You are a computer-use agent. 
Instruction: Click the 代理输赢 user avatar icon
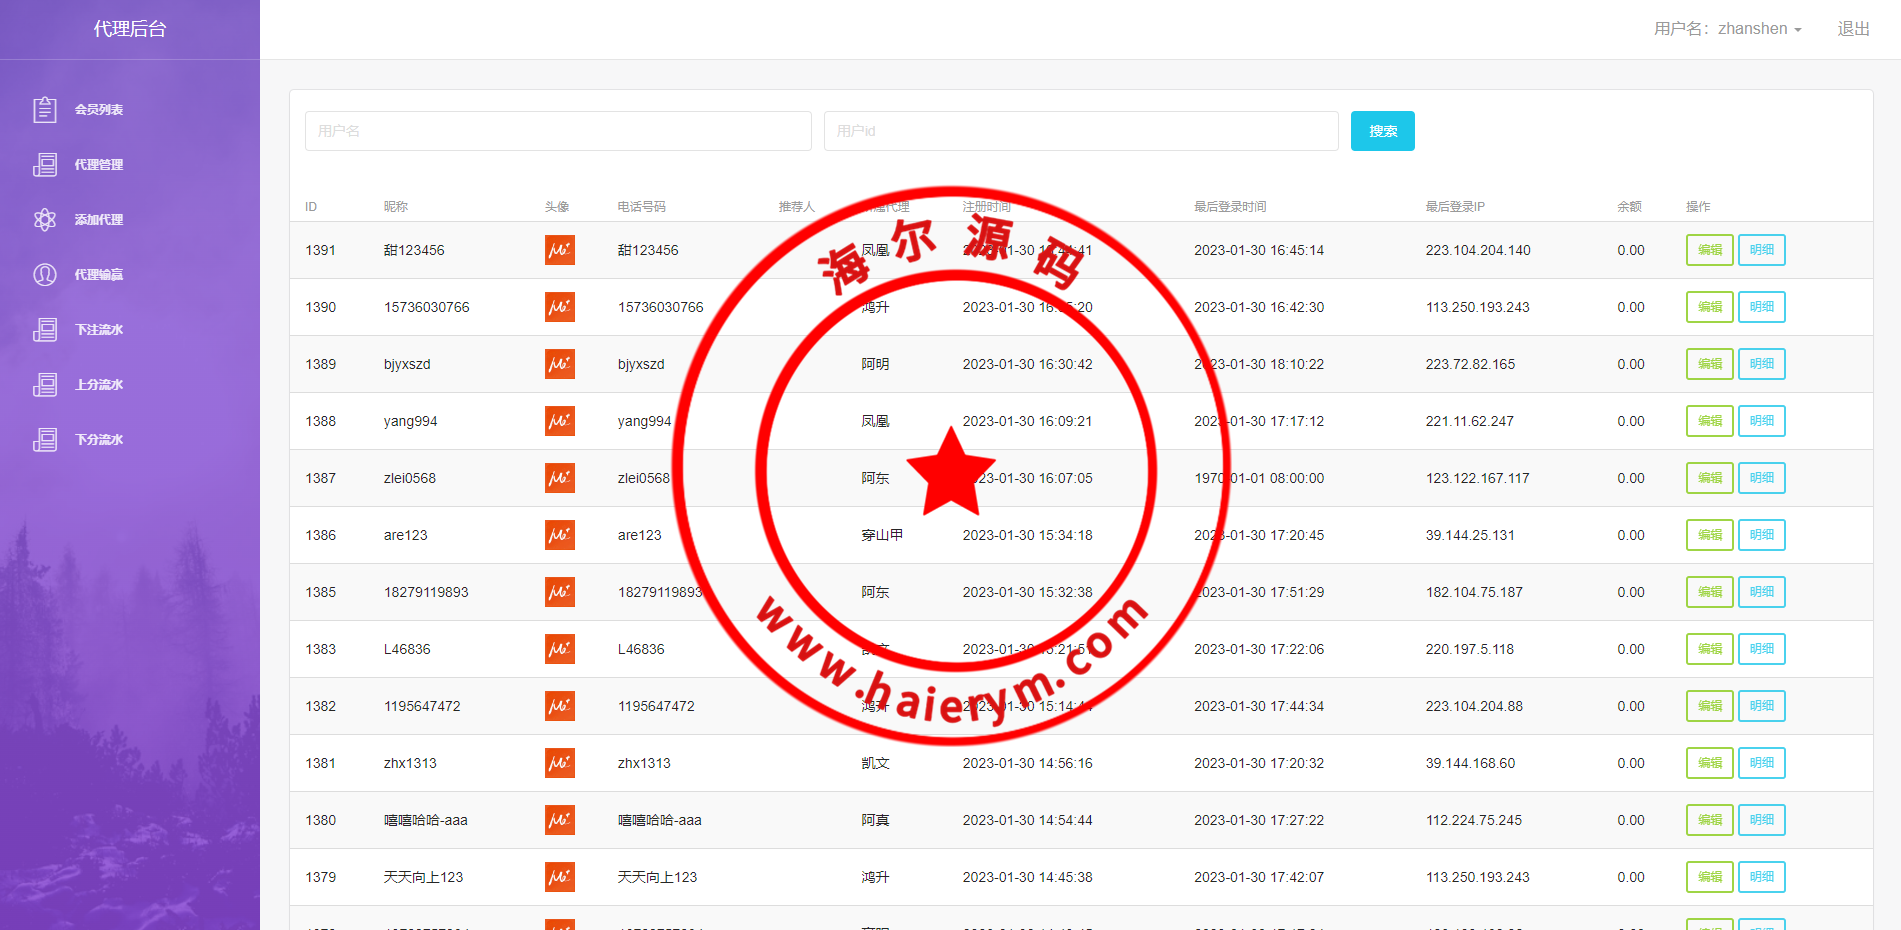(45, 274)
